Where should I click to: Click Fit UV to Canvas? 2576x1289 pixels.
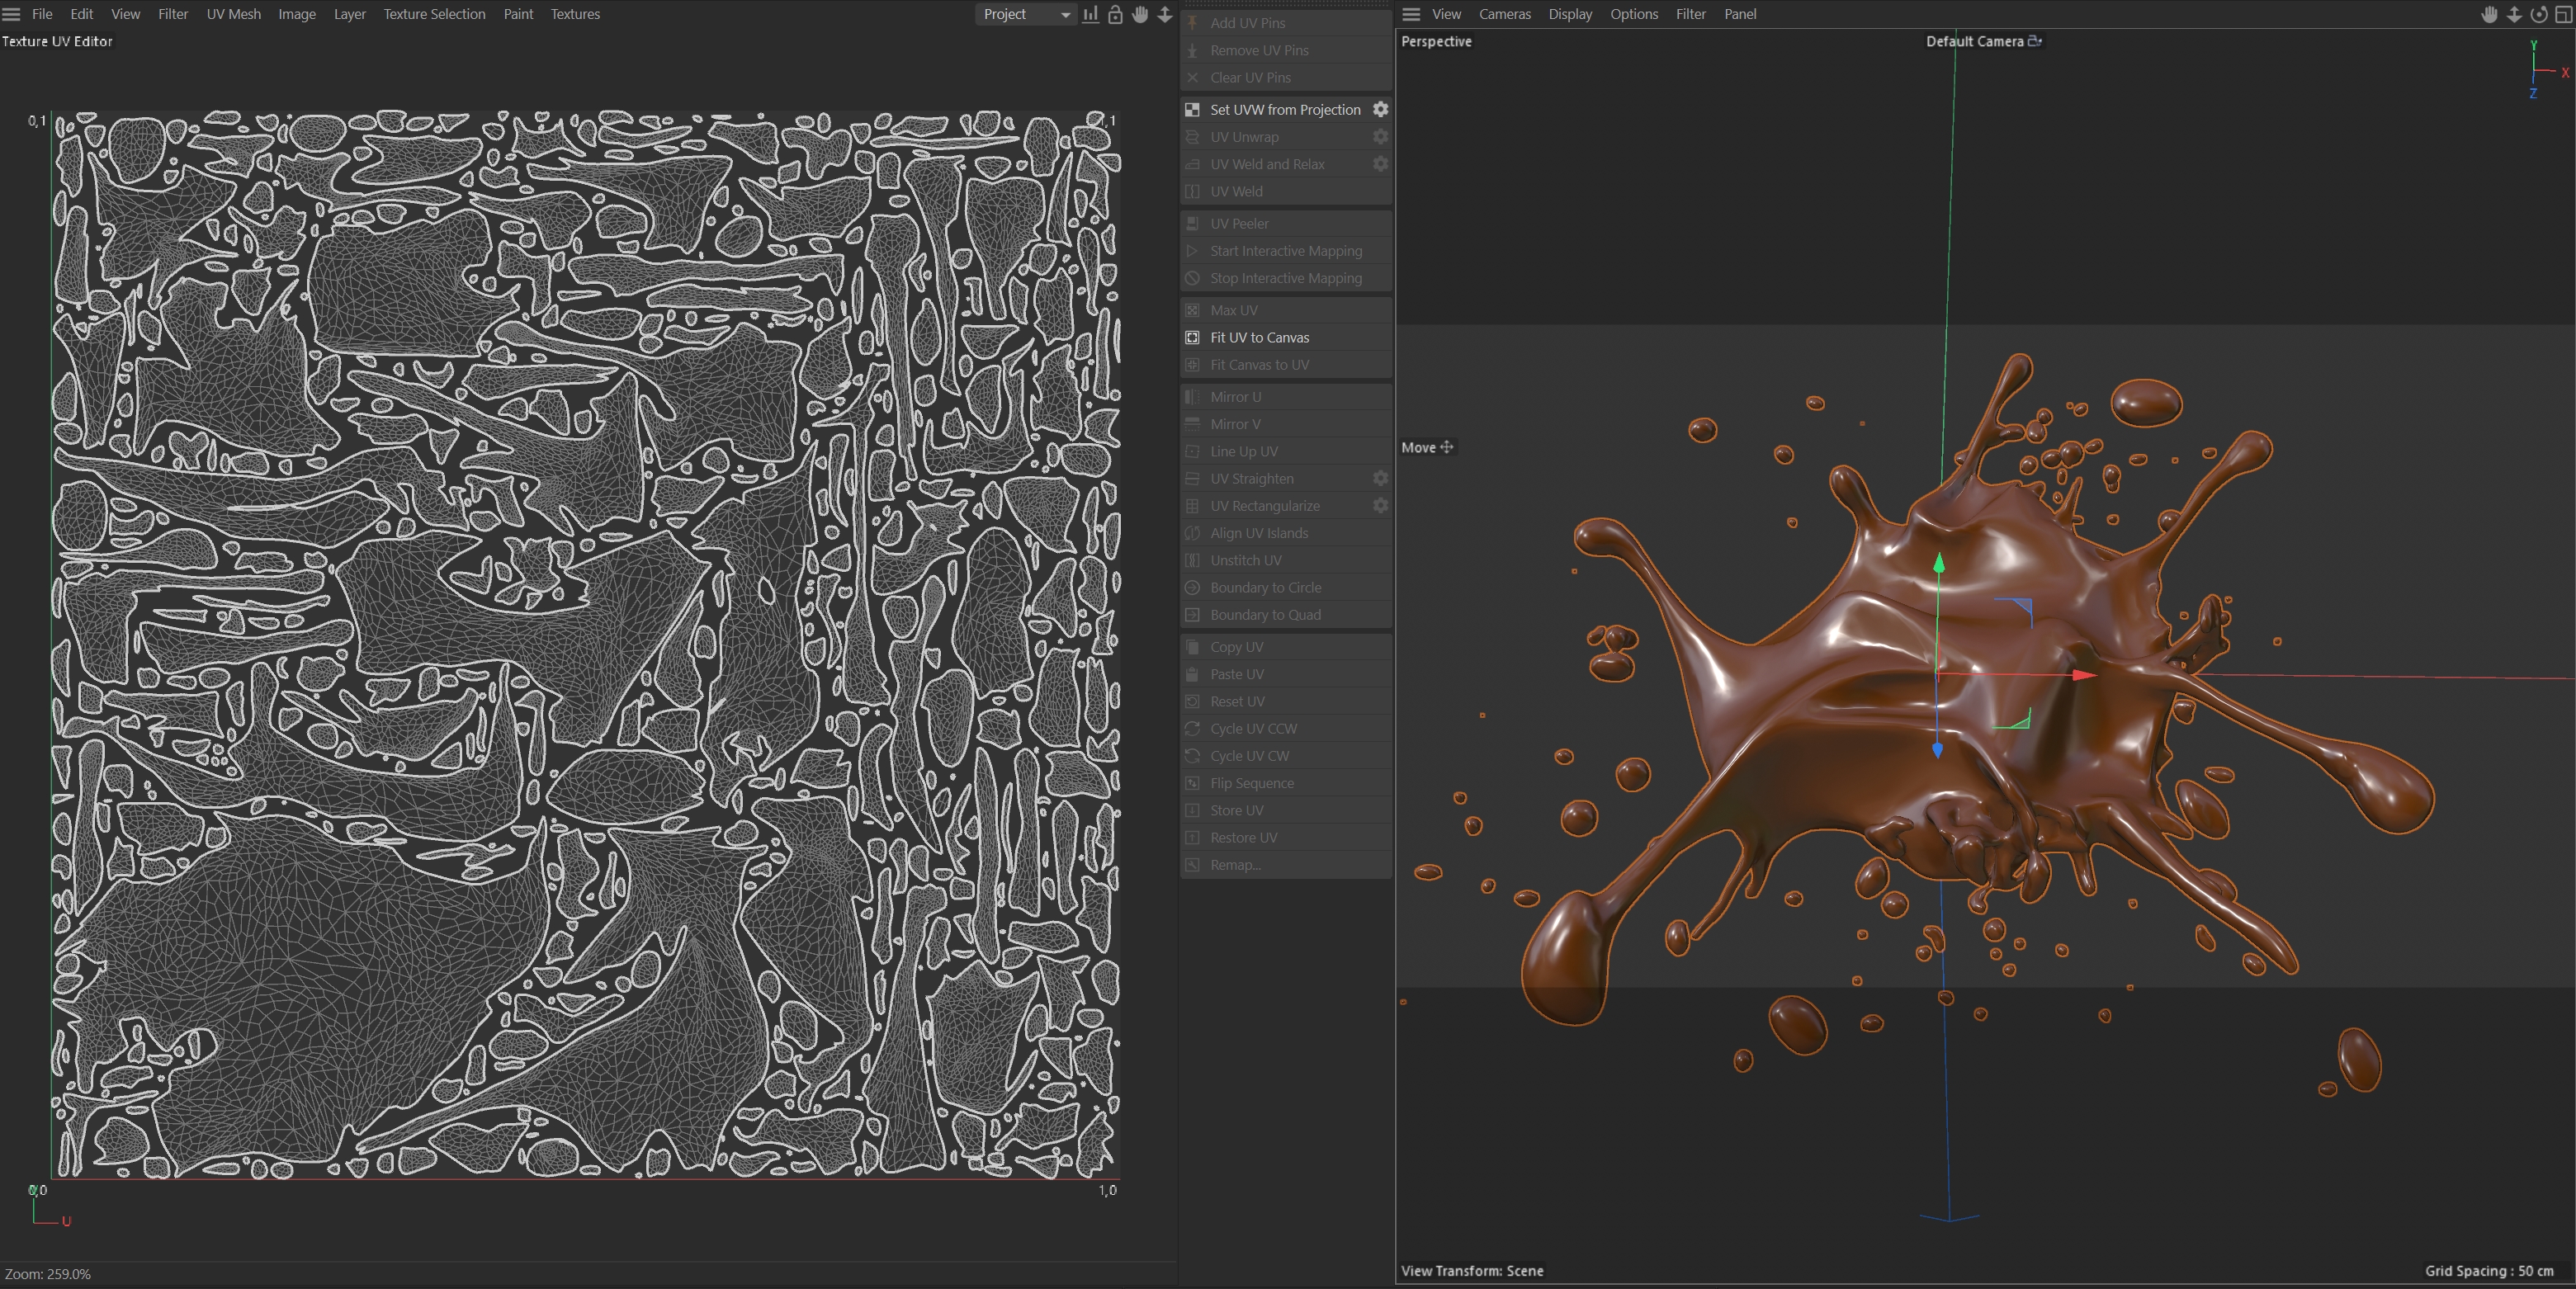click(x=1259, y=337)
